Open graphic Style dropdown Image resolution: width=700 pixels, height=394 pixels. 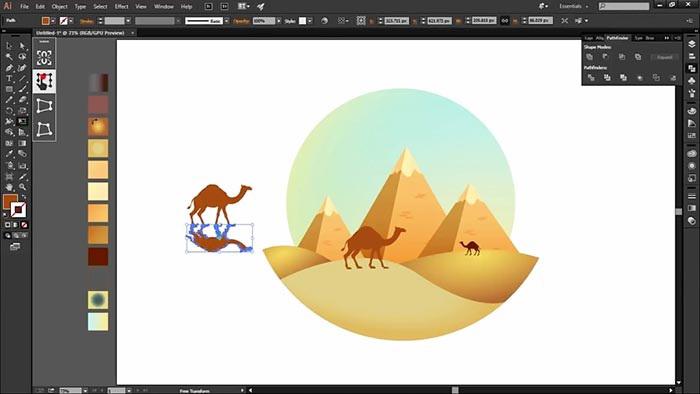310,21
